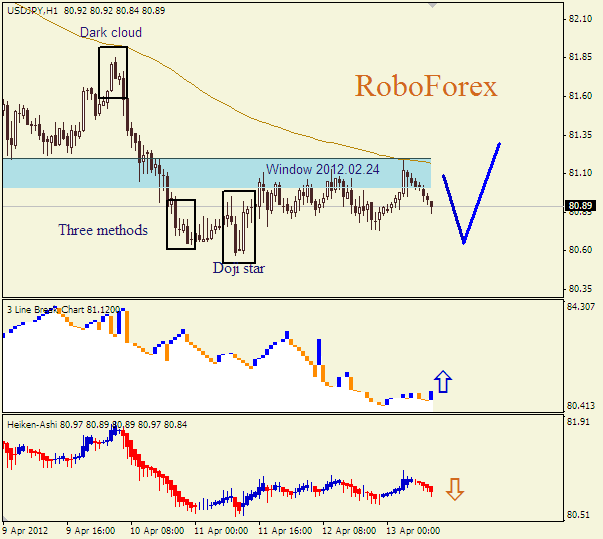This screenshot has width=603, height=539.
Task: Select the 'Dark cloud' text label
Action: [x=111, y=32]
